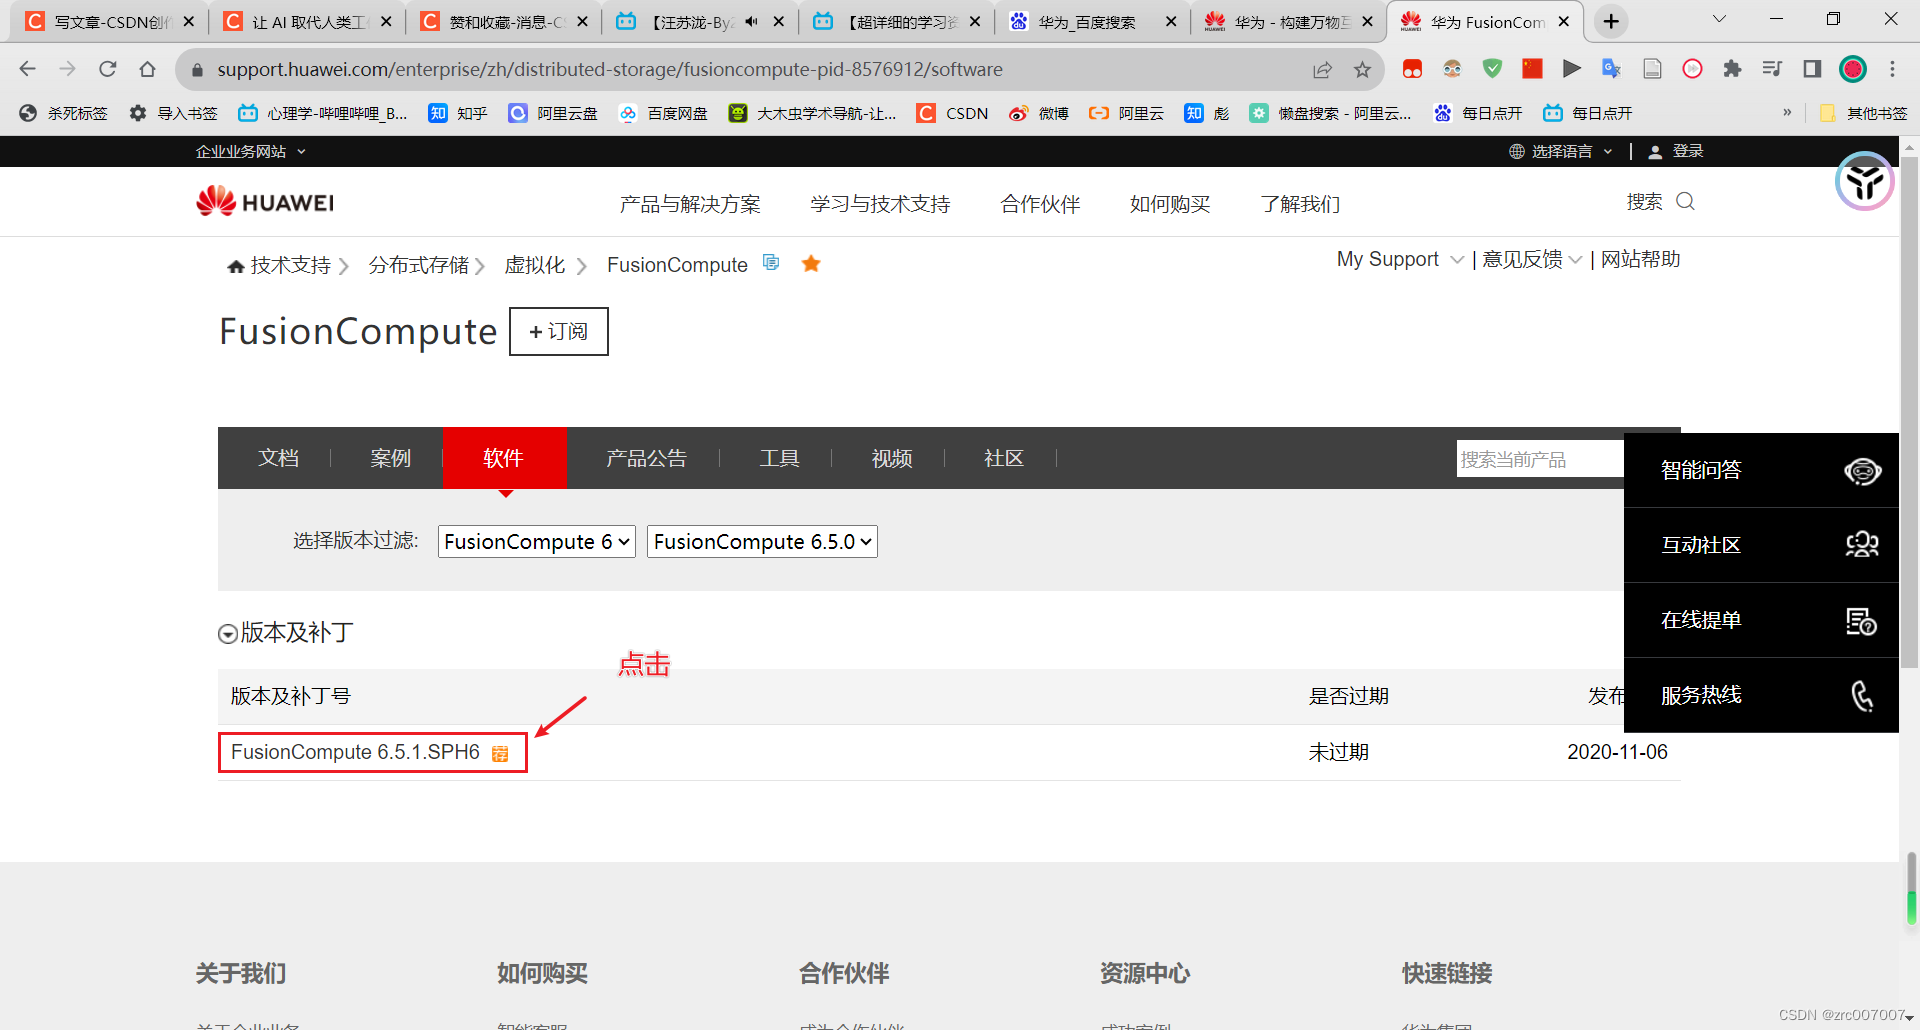Viewport: 1920px width, 1030px height.
Task: Click 合作伙伴 in top navigation
Action: tap(1040, 204)
